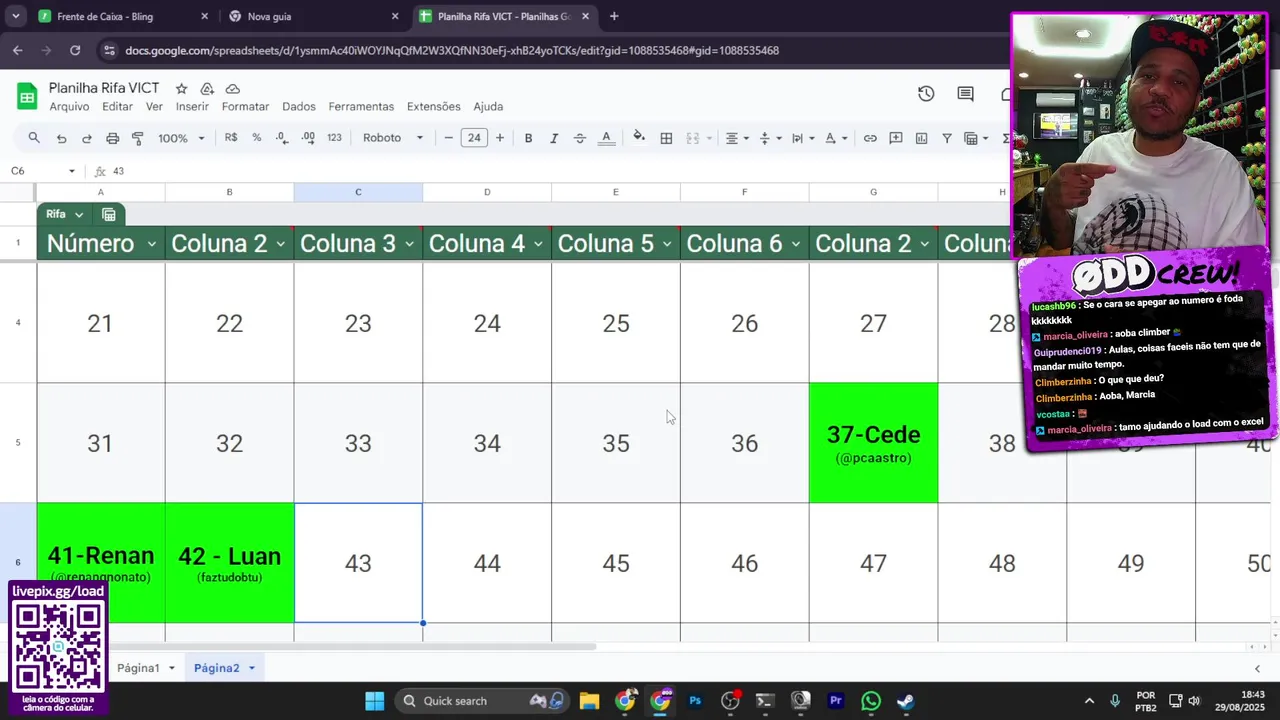Viewport: 1280px width, 720px height.
Task: Open the table view dropdown in the toolbar
Action: coord(976,138)
